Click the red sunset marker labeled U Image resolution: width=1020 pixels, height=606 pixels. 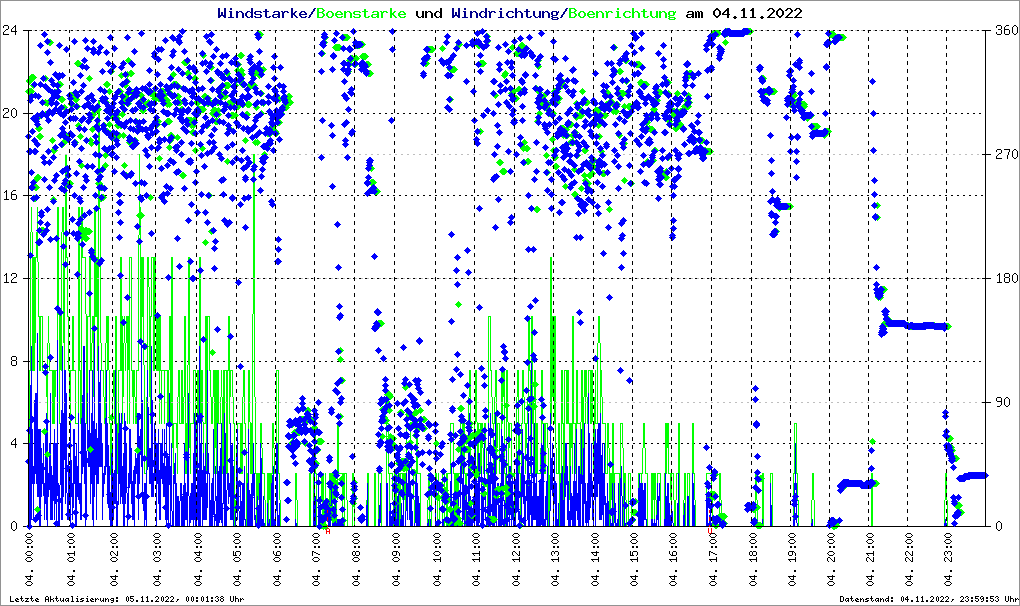click(x=710, y=531)
